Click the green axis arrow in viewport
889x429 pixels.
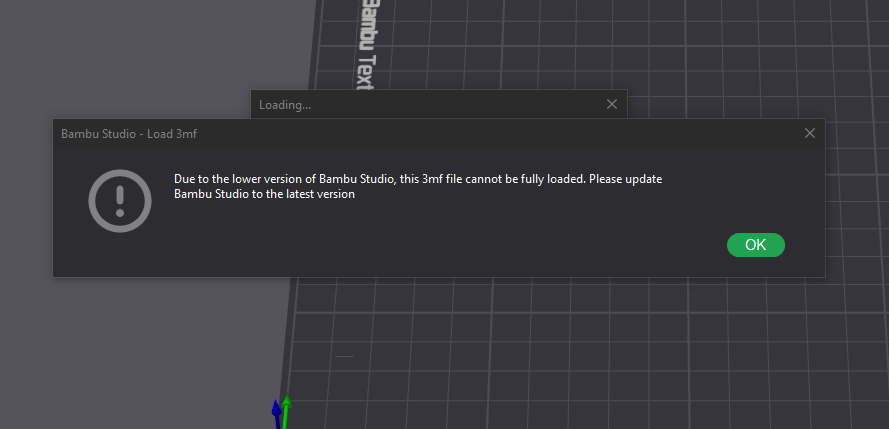coord(286,411)
